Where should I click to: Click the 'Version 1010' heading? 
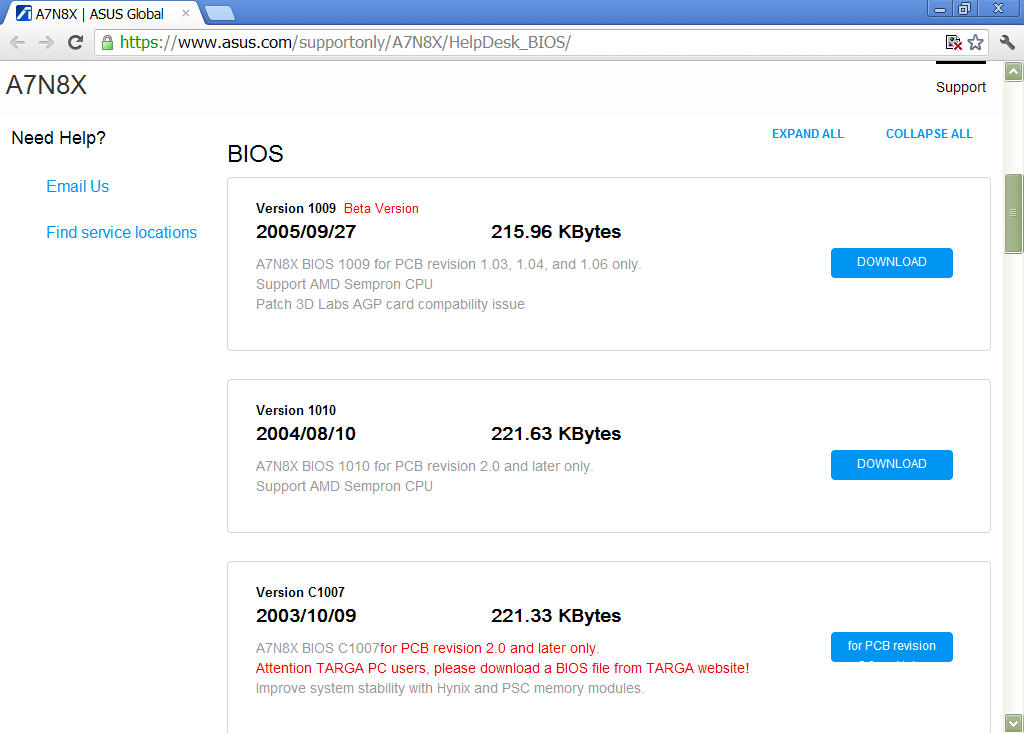pyautogui.click(x=296, y=410)
